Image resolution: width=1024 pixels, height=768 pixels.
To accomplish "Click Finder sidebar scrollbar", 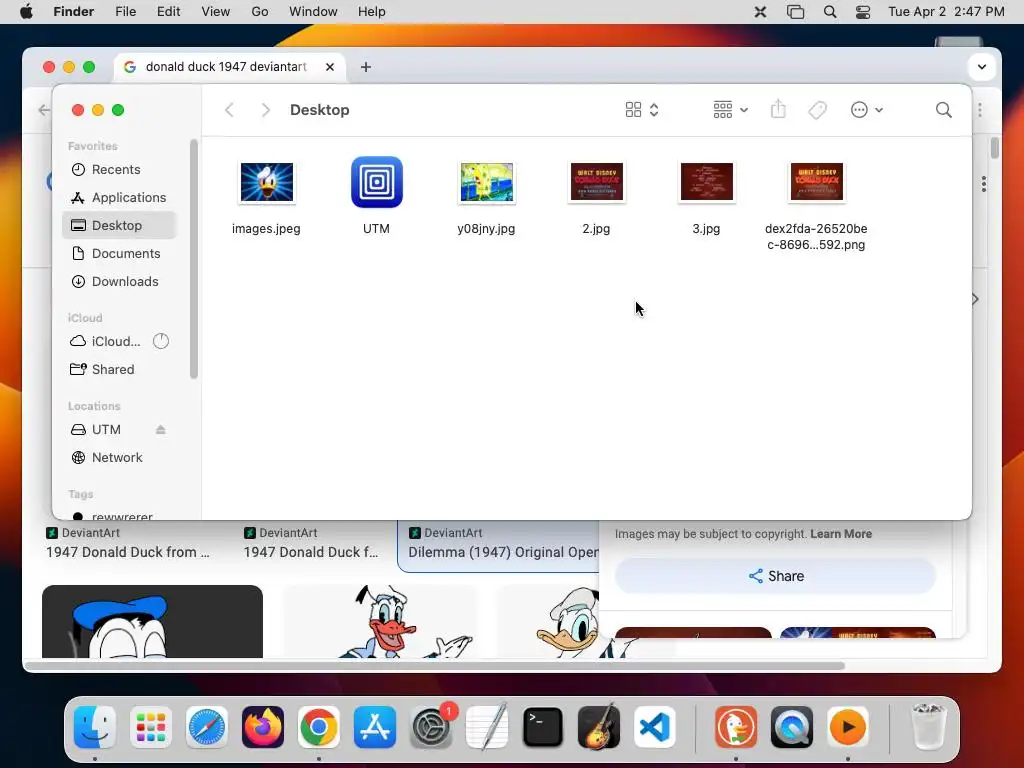I will click(193, 259).
